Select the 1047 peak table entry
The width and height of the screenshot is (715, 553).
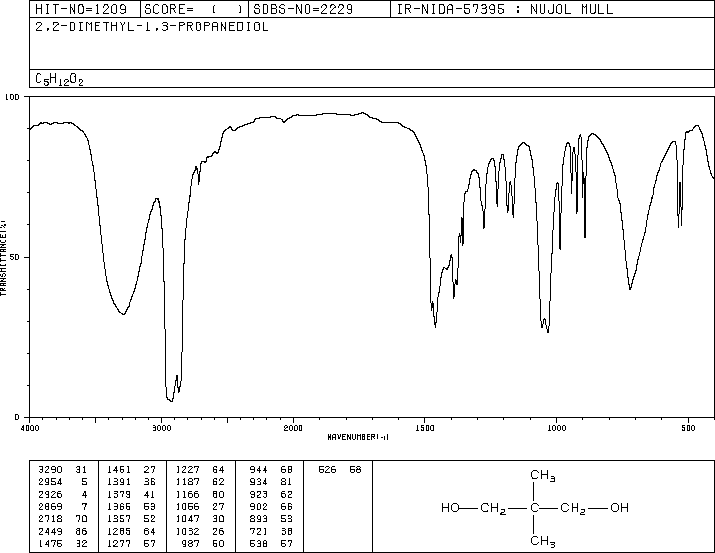pos(200,519)
